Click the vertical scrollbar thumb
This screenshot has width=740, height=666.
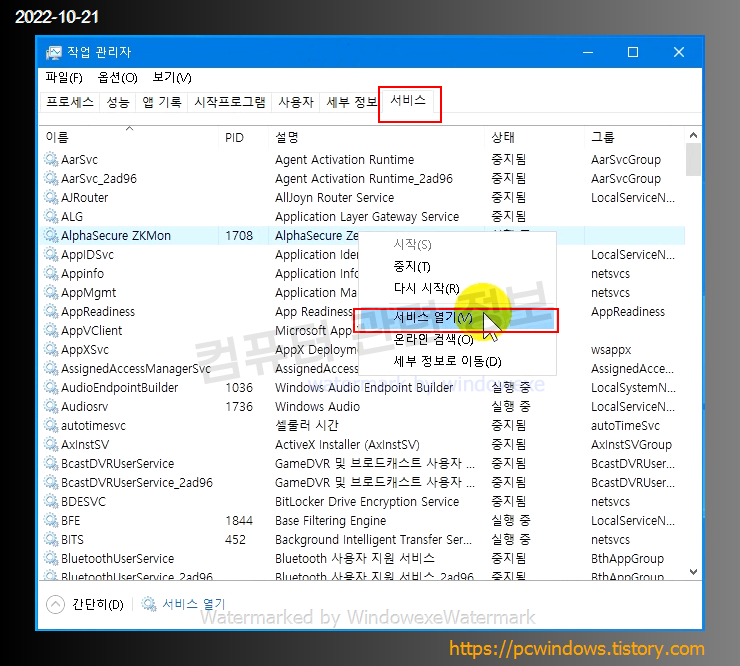(x=693, y=159)
